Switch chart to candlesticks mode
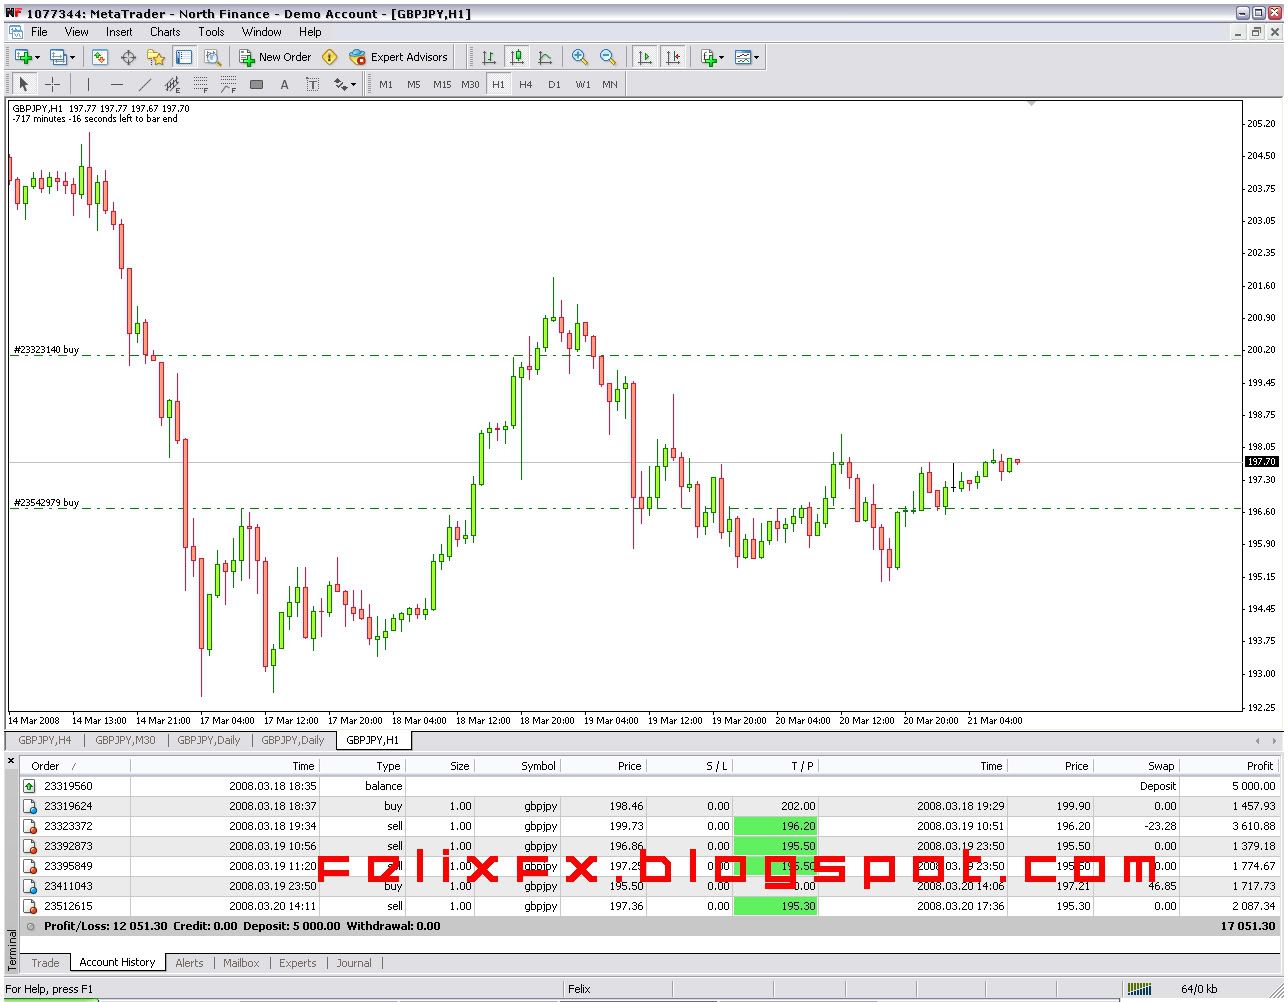Image resolution: width=1288 pixels, height=1002 pixels. click(516, 57)
